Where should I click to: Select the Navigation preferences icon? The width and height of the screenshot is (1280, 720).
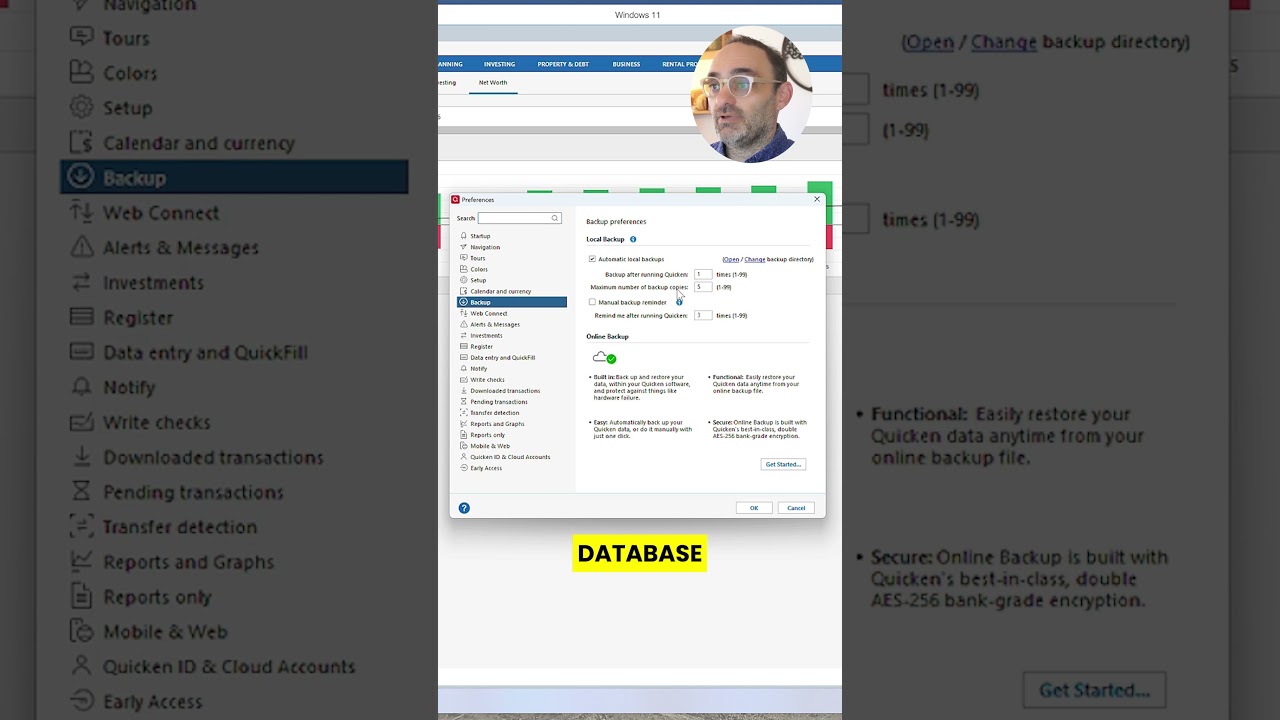(x=463, y=247)
